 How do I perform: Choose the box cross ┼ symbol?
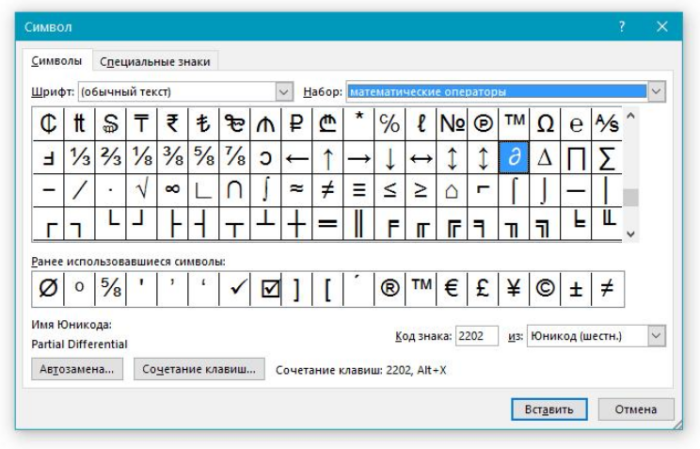coord(296,224)
